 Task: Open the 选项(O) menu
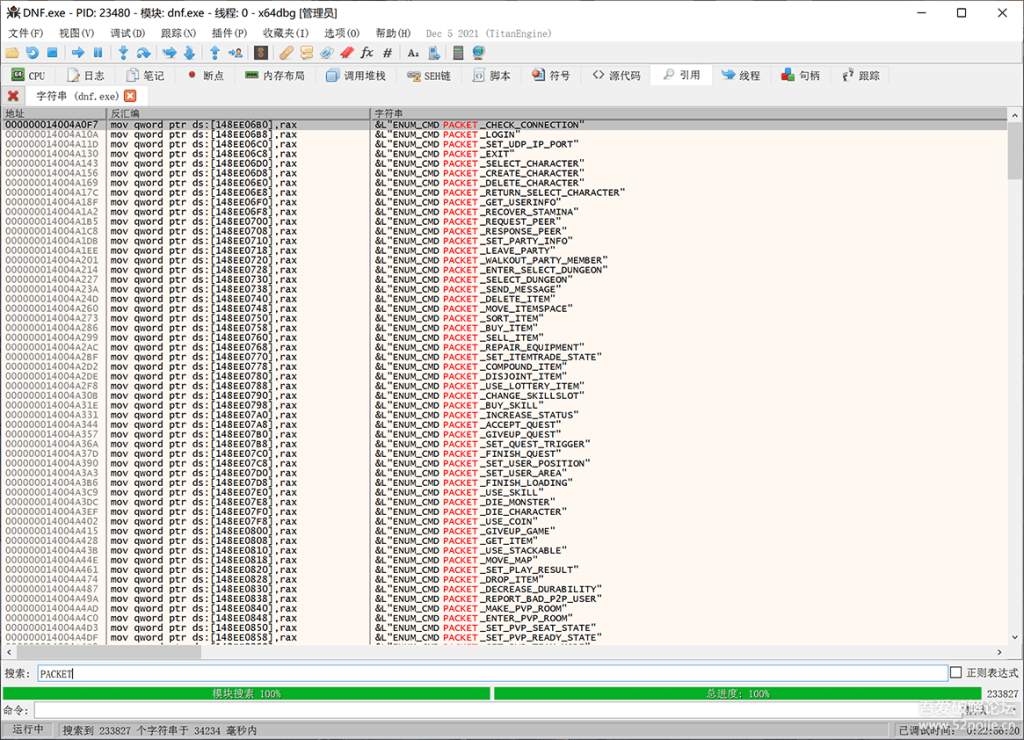coord(342,33)
